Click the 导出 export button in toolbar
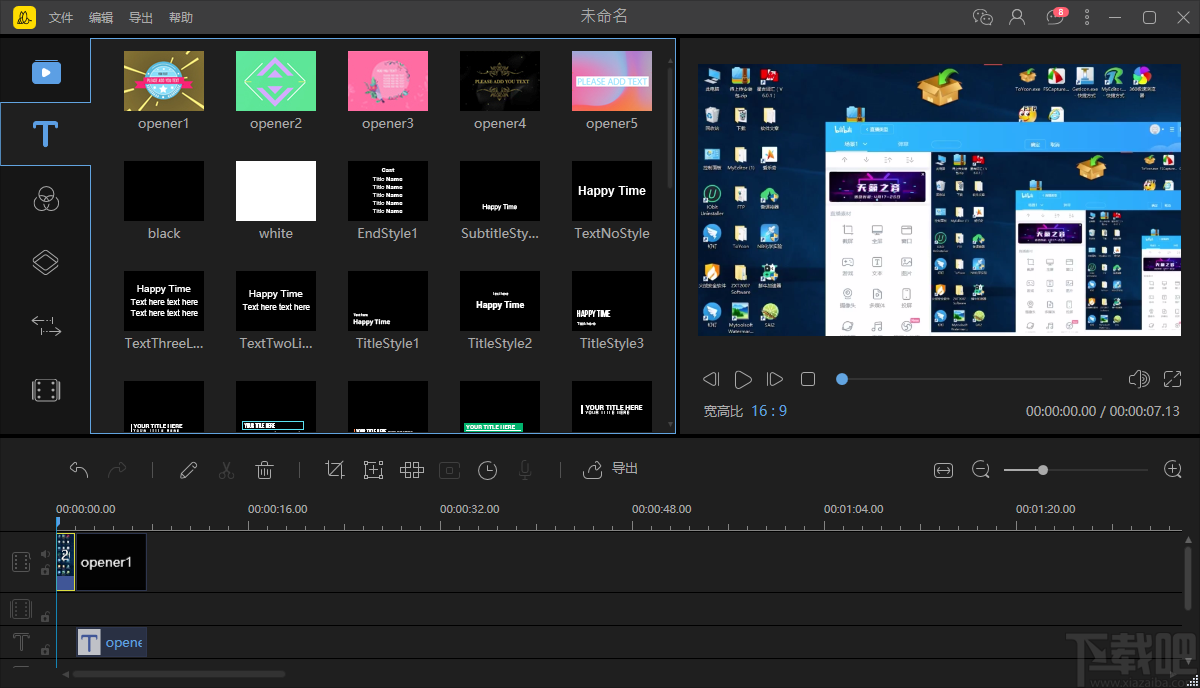Image resolution: width=1200 pixels, height=688 pixels. [x=611, y=469]
